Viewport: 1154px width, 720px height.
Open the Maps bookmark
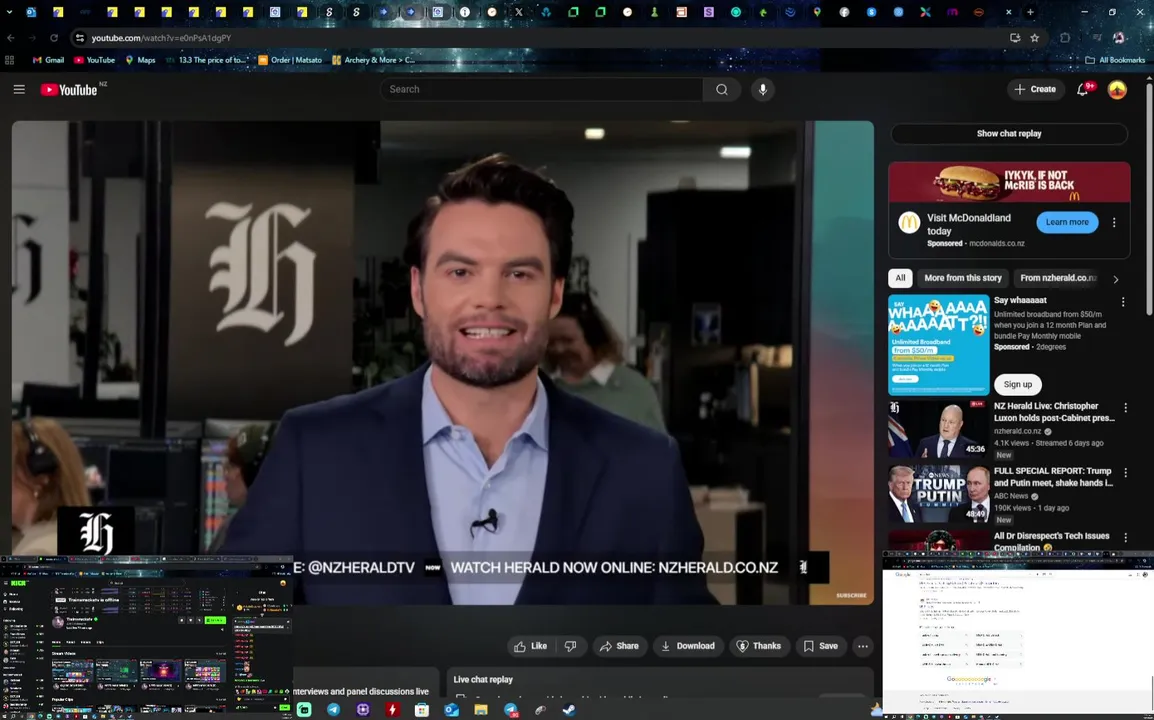coord(140,60)
